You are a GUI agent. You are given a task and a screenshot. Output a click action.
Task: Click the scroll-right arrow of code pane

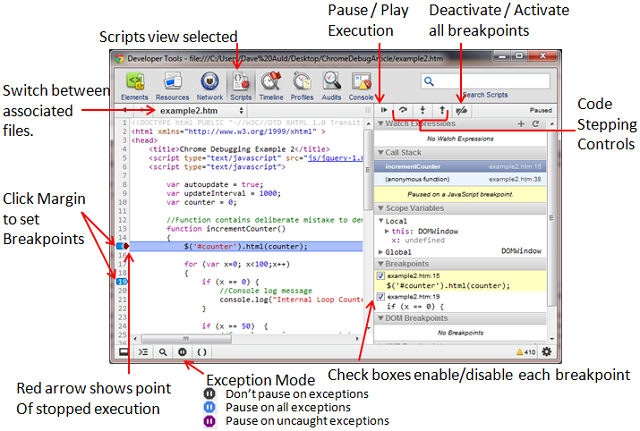click(x=358, y=339)
